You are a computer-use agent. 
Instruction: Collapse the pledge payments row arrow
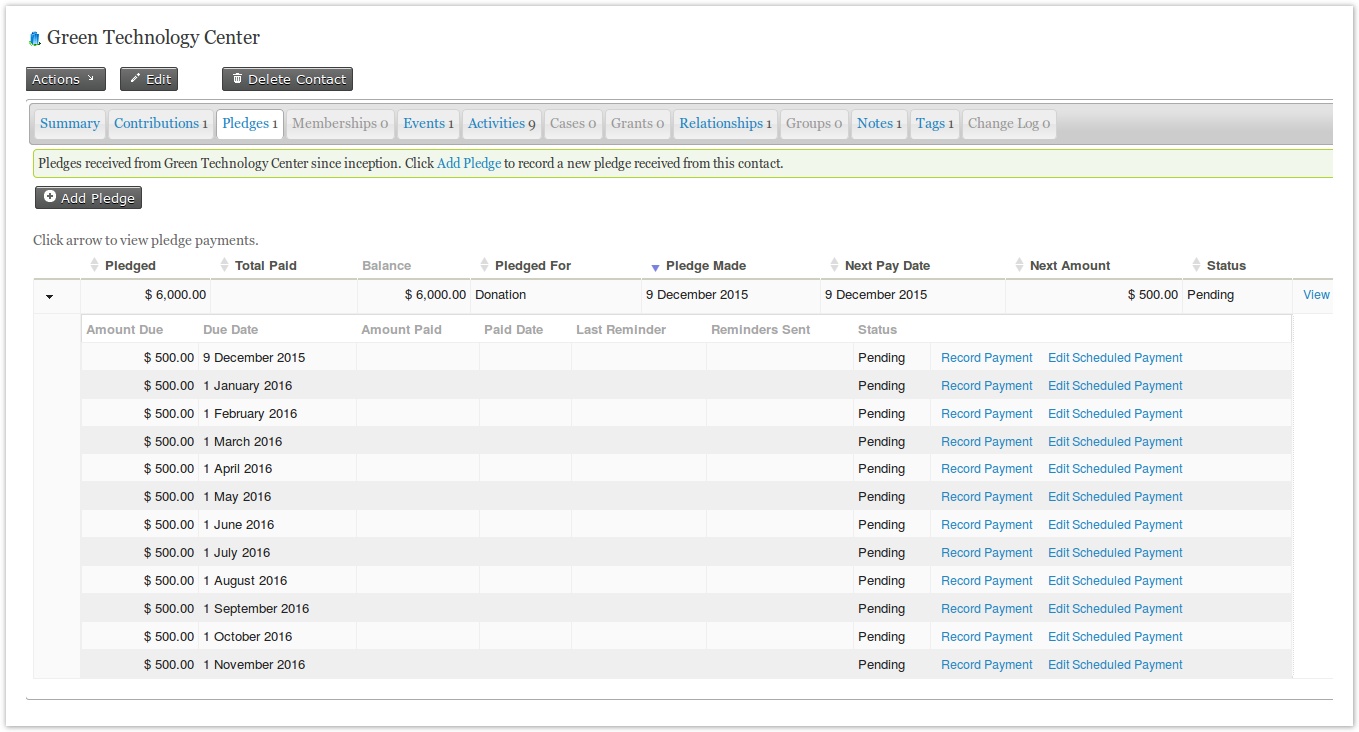click(x=49, y=296)
